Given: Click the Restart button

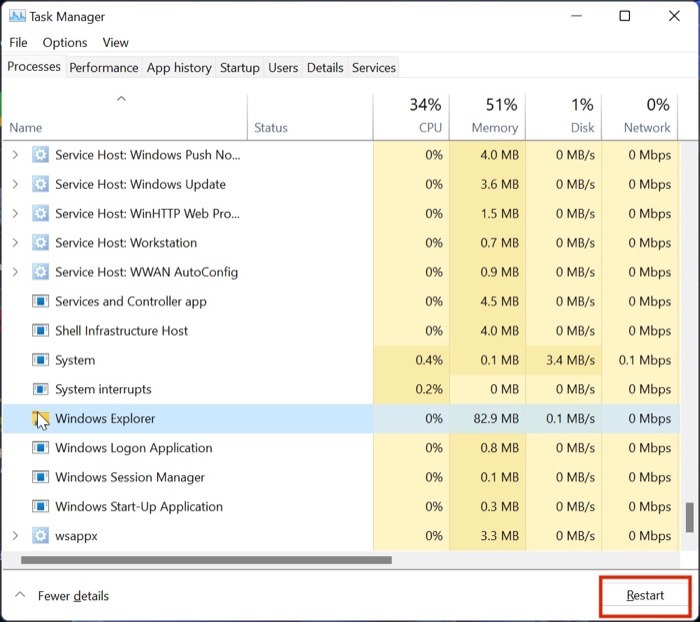Looking at the screenshot, I should click(645, 595).
